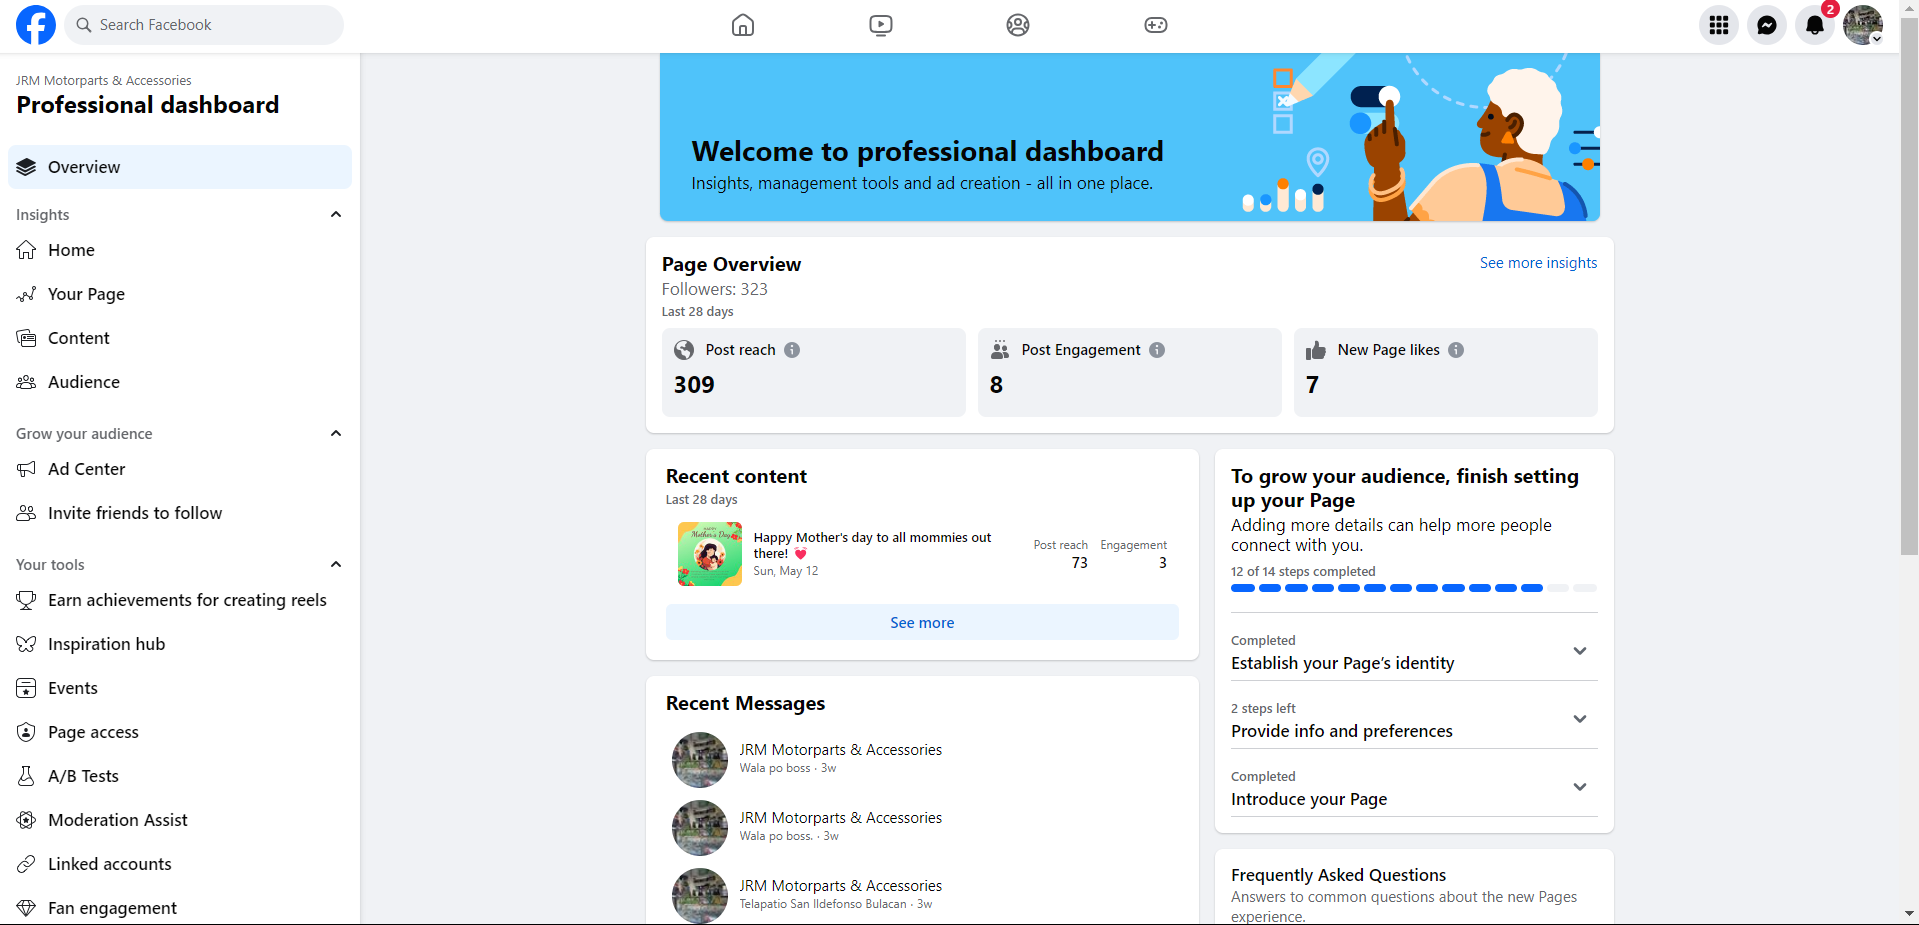Click the Fan engagement label
Viewport: 1919px width, 925px height.
(x=112, y=908)
